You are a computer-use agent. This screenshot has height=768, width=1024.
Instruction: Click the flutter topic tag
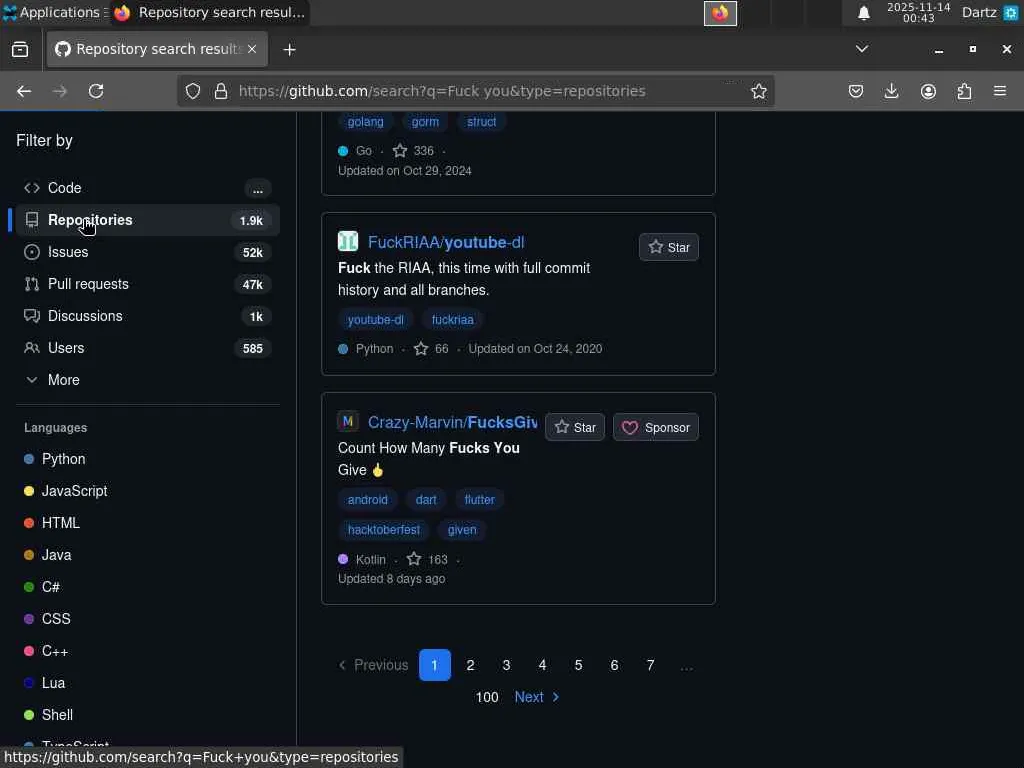(x=479, y=500)
